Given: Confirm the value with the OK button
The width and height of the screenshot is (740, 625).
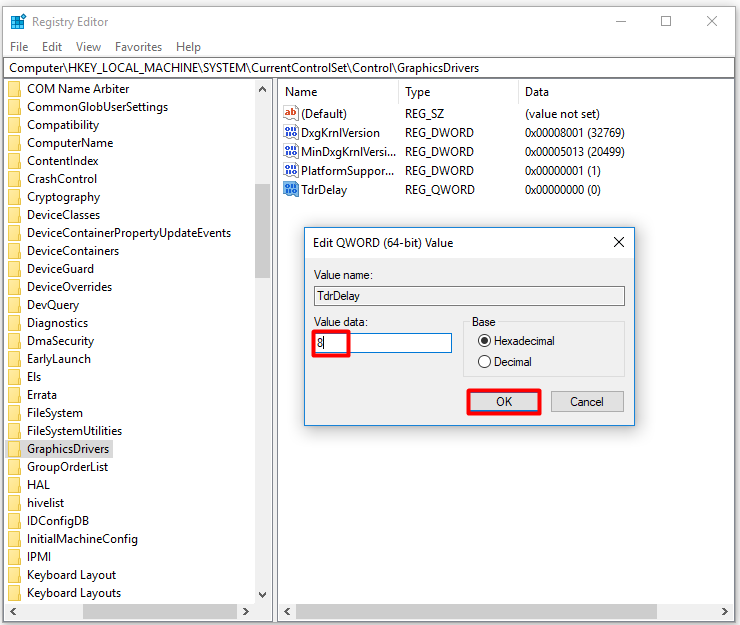Looking at the screenshot, I should pyautogui.click(x=504, y=402).
